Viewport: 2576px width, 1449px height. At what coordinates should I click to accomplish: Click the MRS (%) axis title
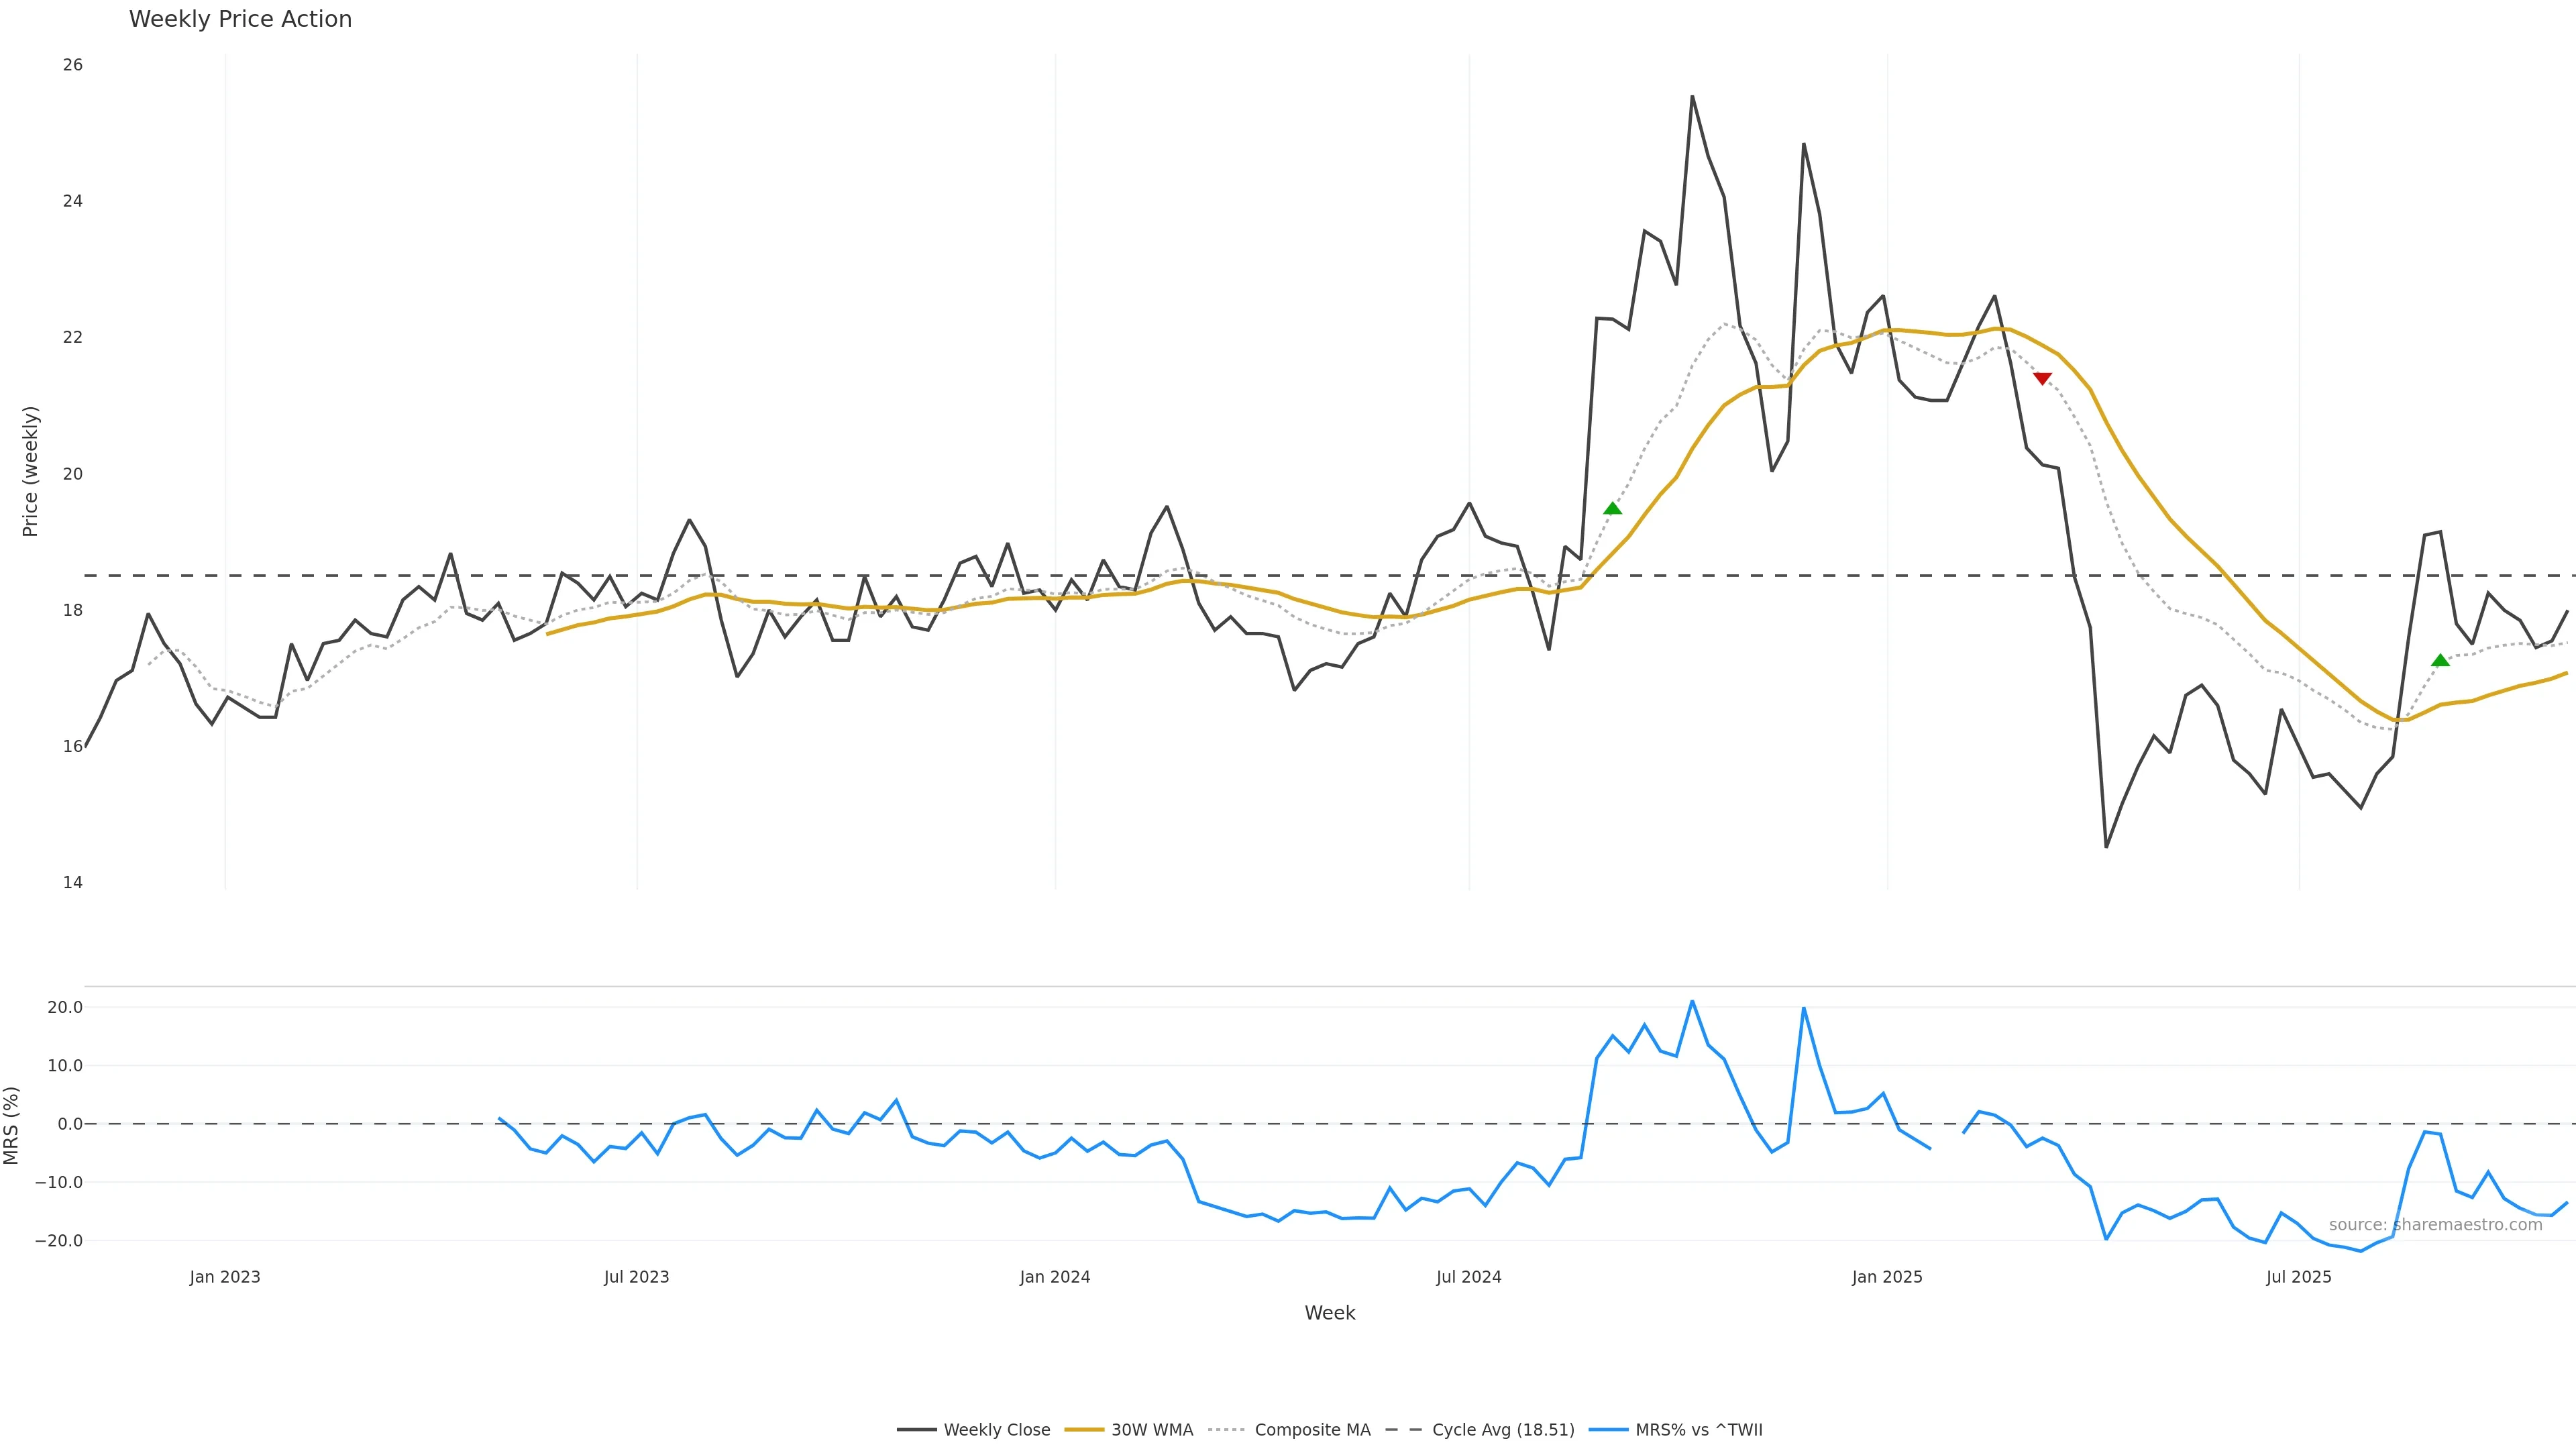tap(12, 1125)
